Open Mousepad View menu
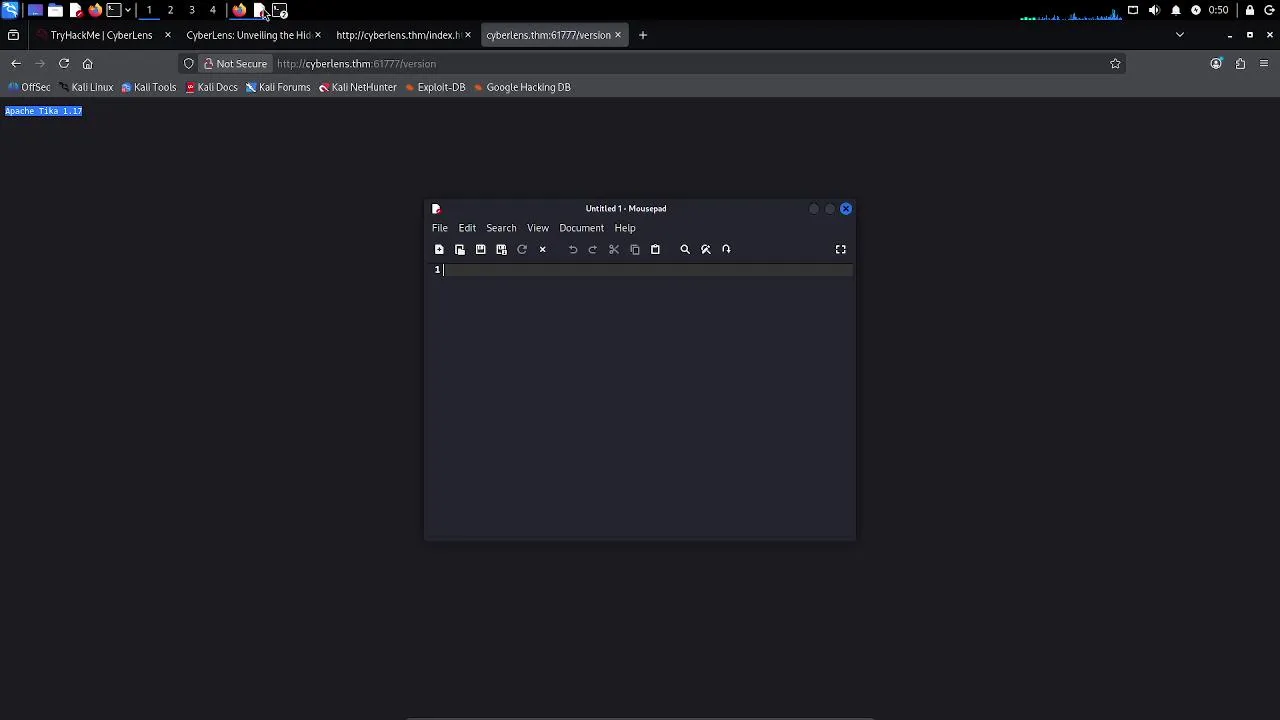 click(x=538, y=228)
